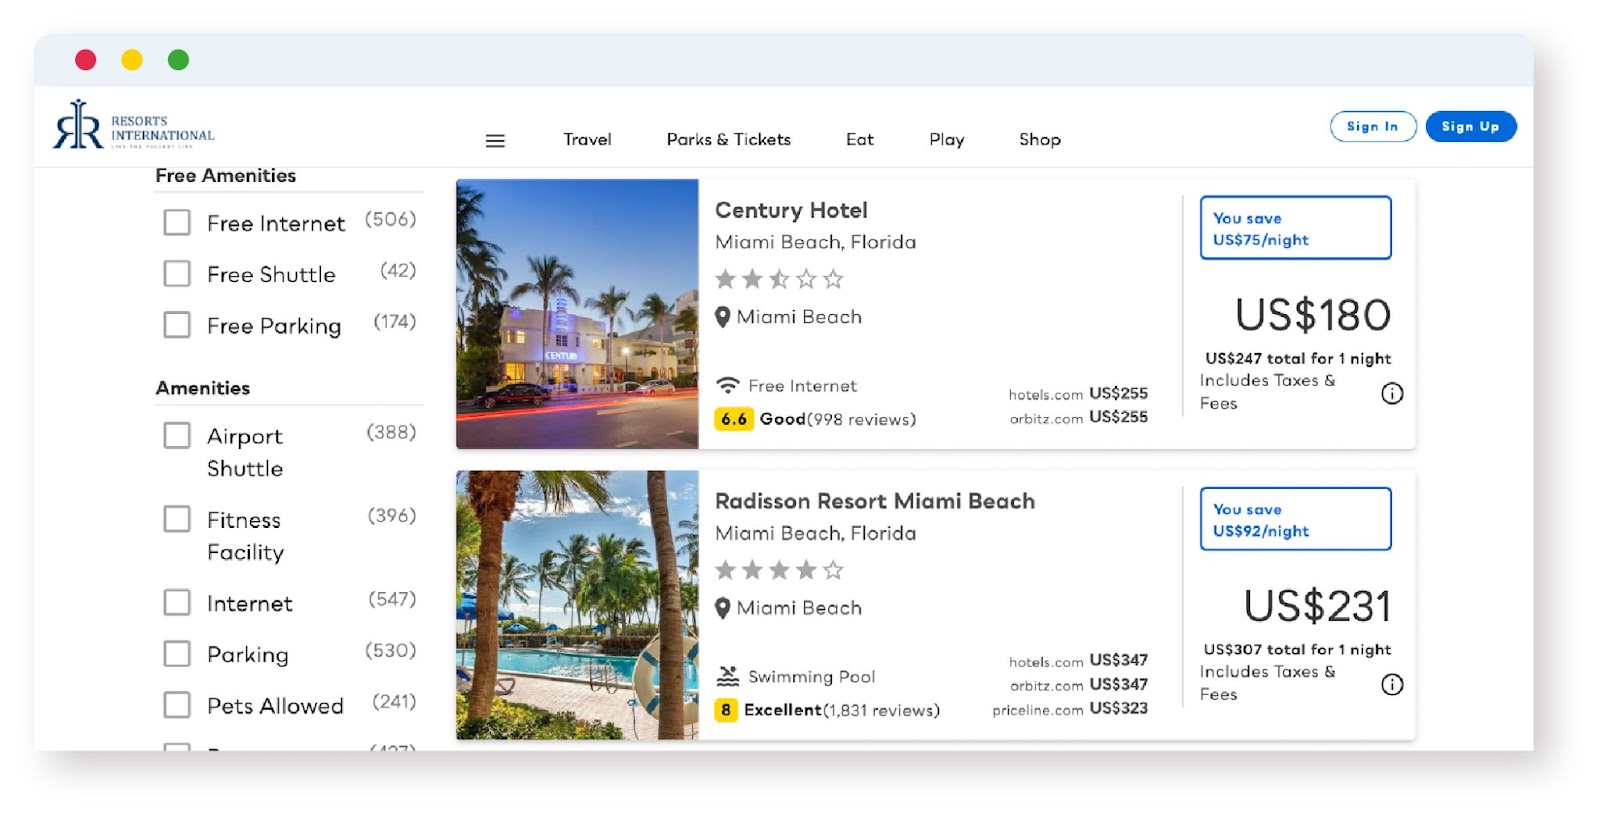Toggle the Internet amenity checkbox
Viewport: 1600px width, 817px height.
click(177, 602)
